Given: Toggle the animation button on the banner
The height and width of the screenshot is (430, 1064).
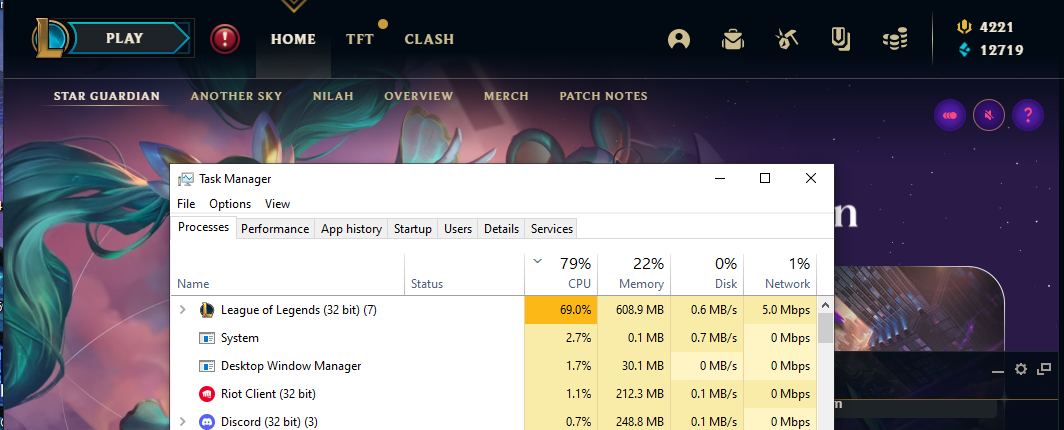Looking at the screenshot, I should [x=949, y=115].
